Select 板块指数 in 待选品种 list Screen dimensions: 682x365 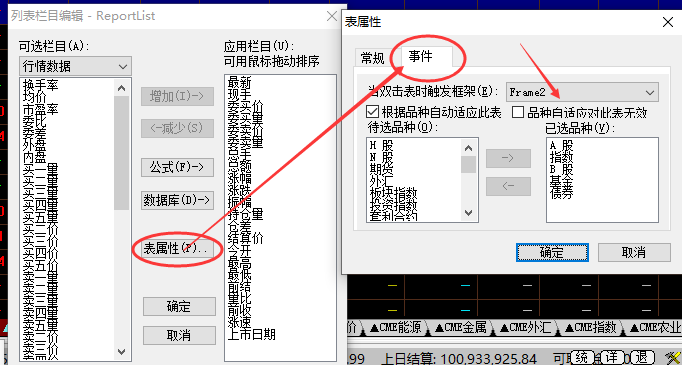[394, 193]
